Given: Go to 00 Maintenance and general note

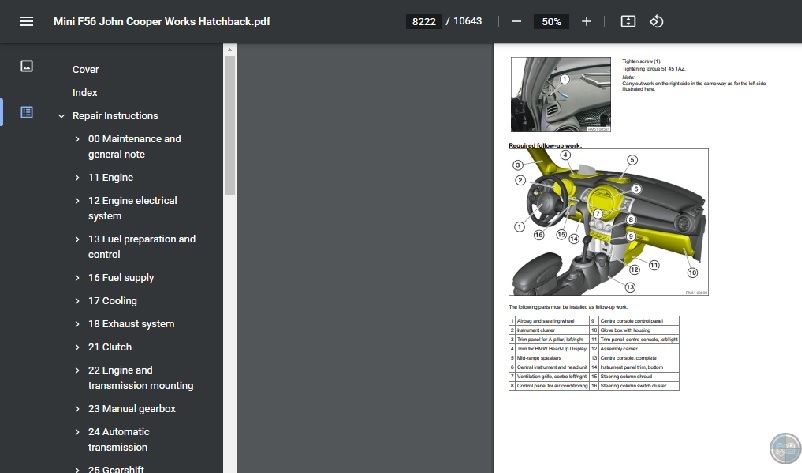Looking at the screenshot, I should pos(135,146).
